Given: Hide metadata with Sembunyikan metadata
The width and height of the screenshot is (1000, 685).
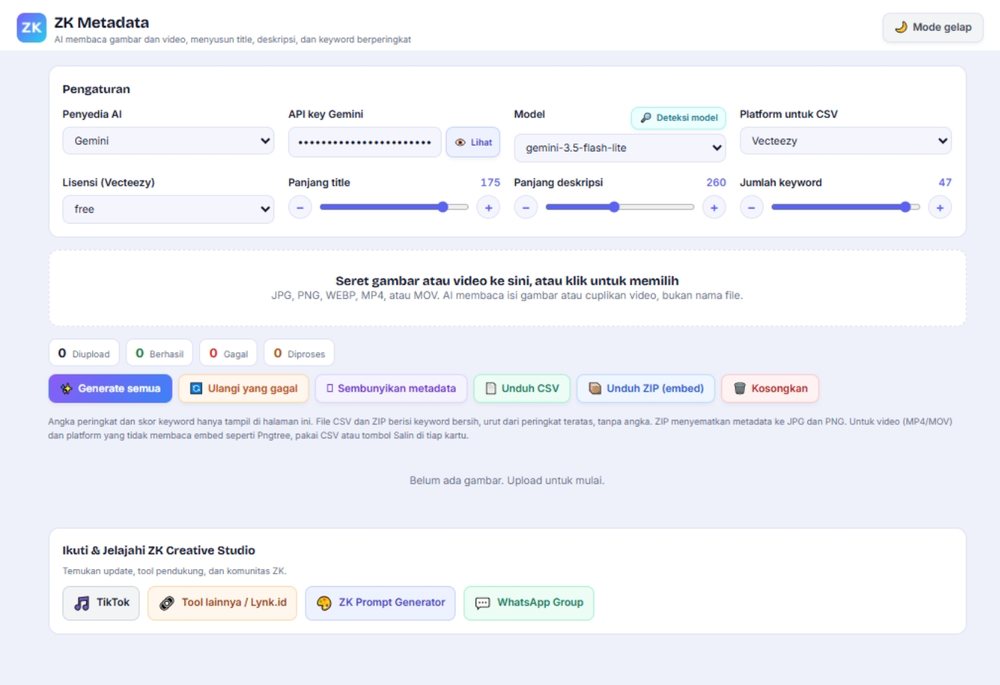Looking at the screenshot, I should pyautogui.click(x=391, y=388).
